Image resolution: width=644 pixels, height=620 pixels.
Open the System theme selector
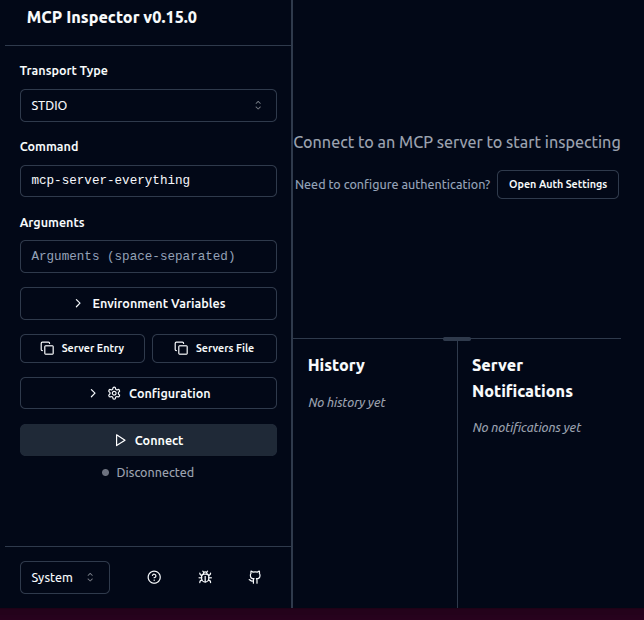click(x=64, y=577)
